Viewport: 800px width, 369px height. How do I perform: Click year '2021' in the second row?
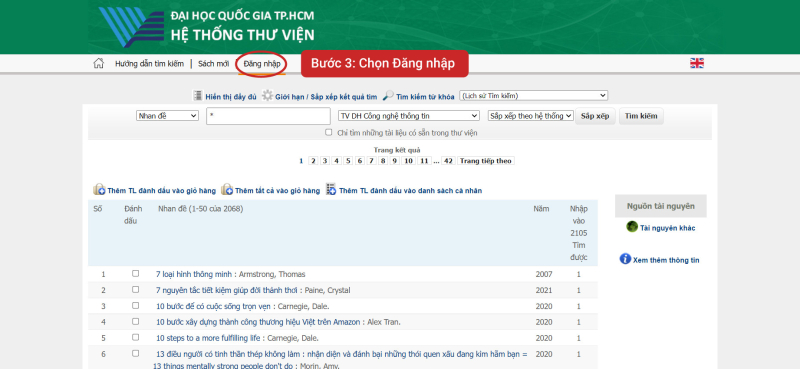544,290
